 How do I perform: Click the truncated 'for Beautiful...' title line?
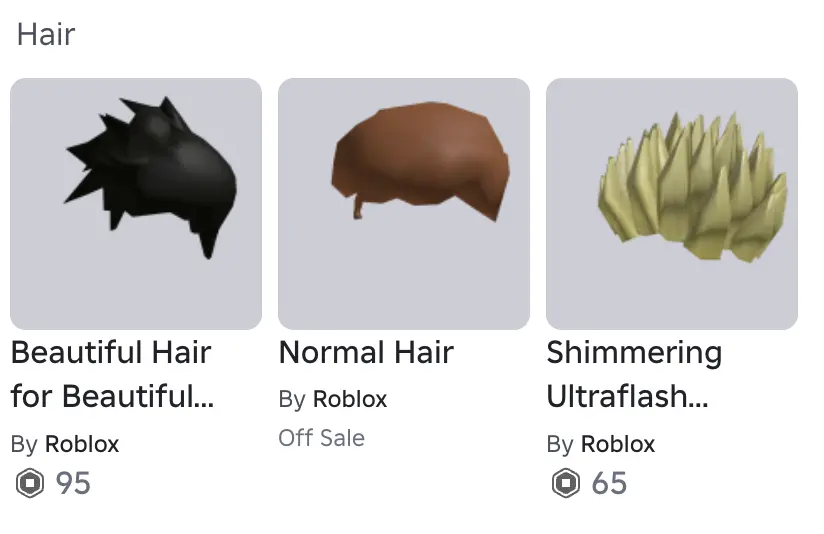(x=112, y=396)
